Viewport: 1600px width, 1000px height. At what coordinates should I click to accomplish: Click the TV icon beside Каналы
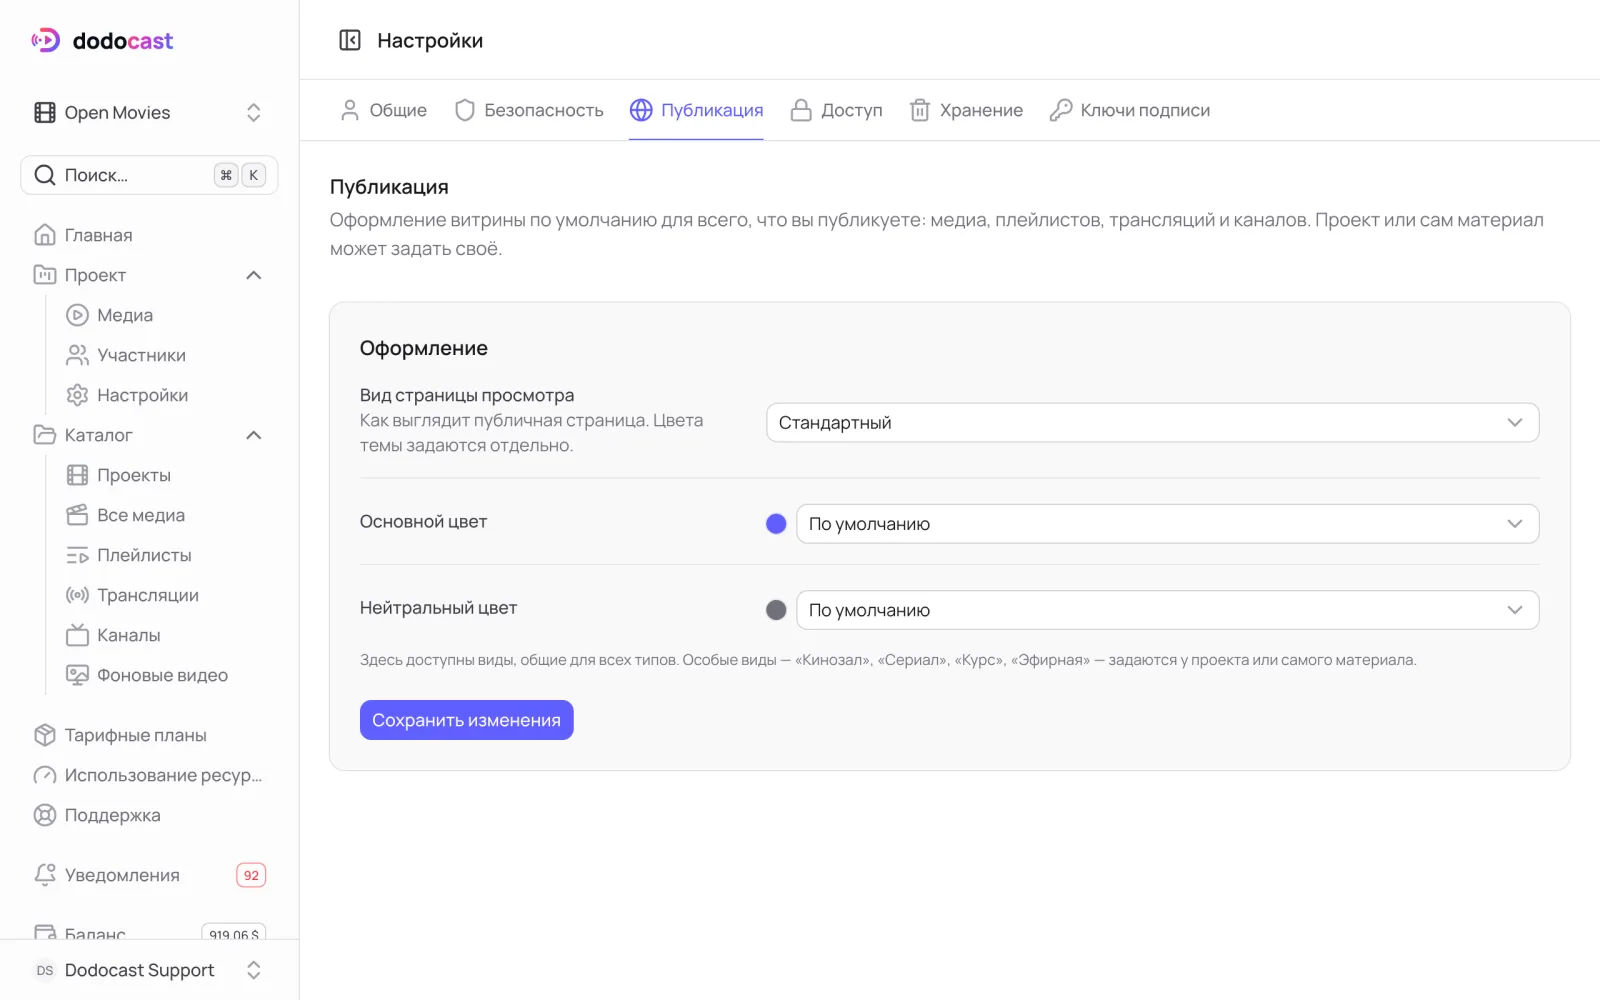click(77, 635)
